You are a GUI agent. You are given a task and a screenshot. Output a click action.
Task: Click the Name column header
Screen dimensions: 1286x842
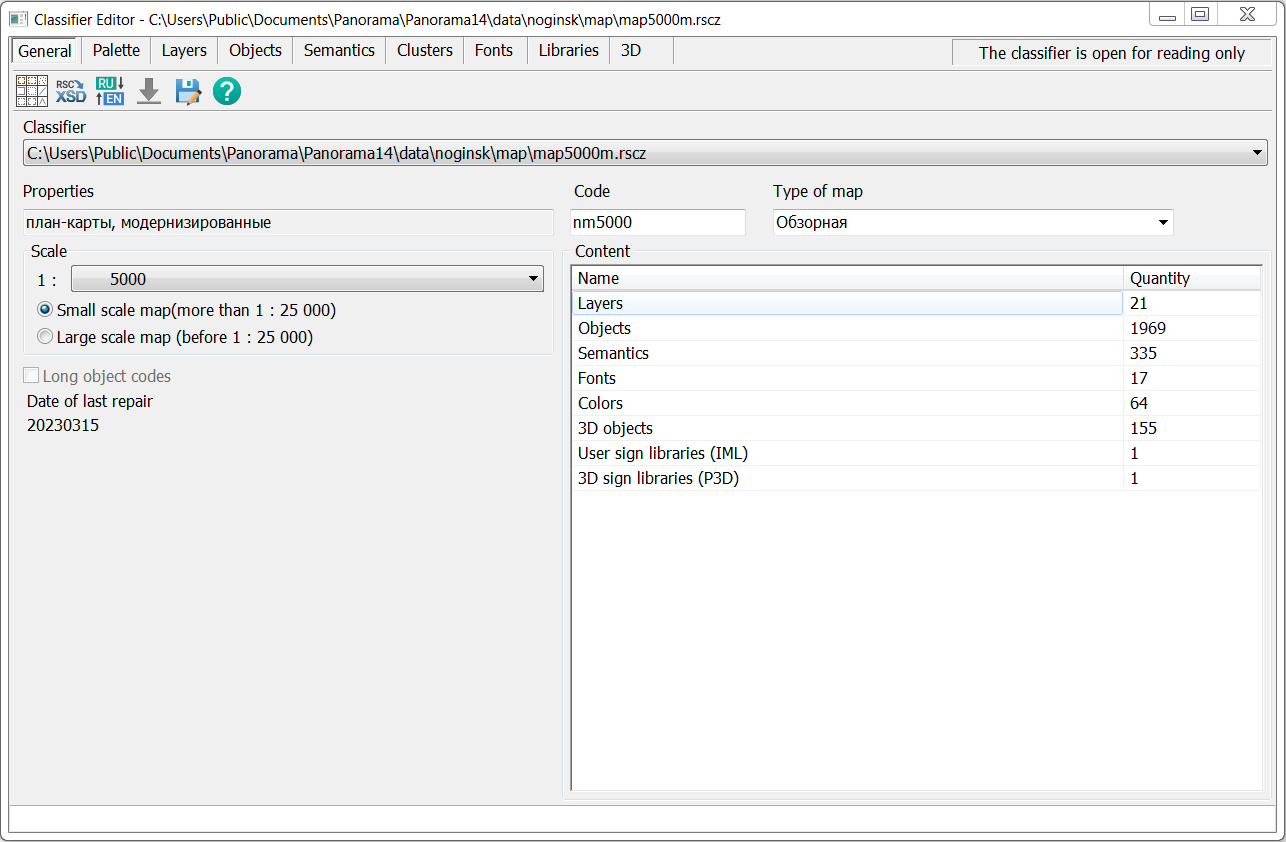click(848, 278)
